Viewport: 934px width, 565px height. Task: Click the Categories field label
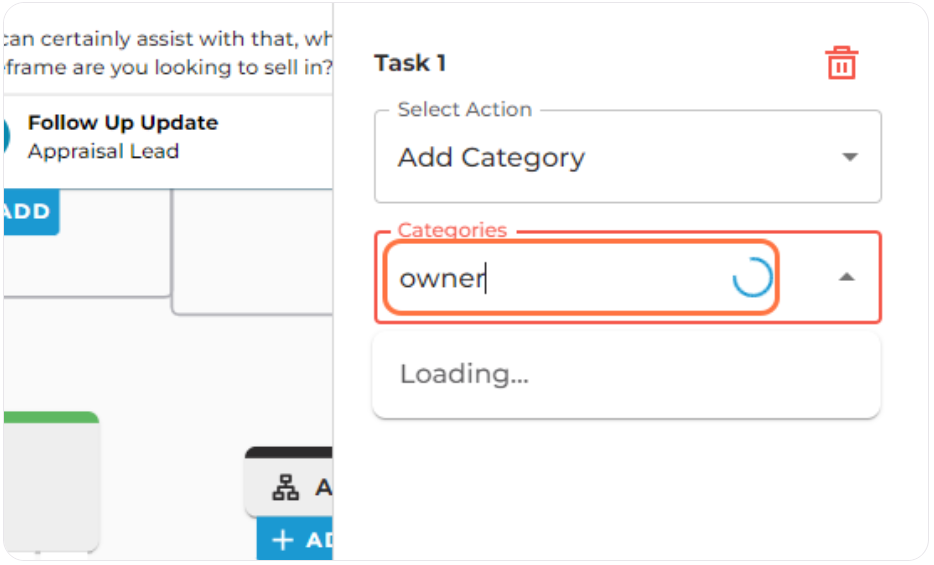(x=452, y=230)
